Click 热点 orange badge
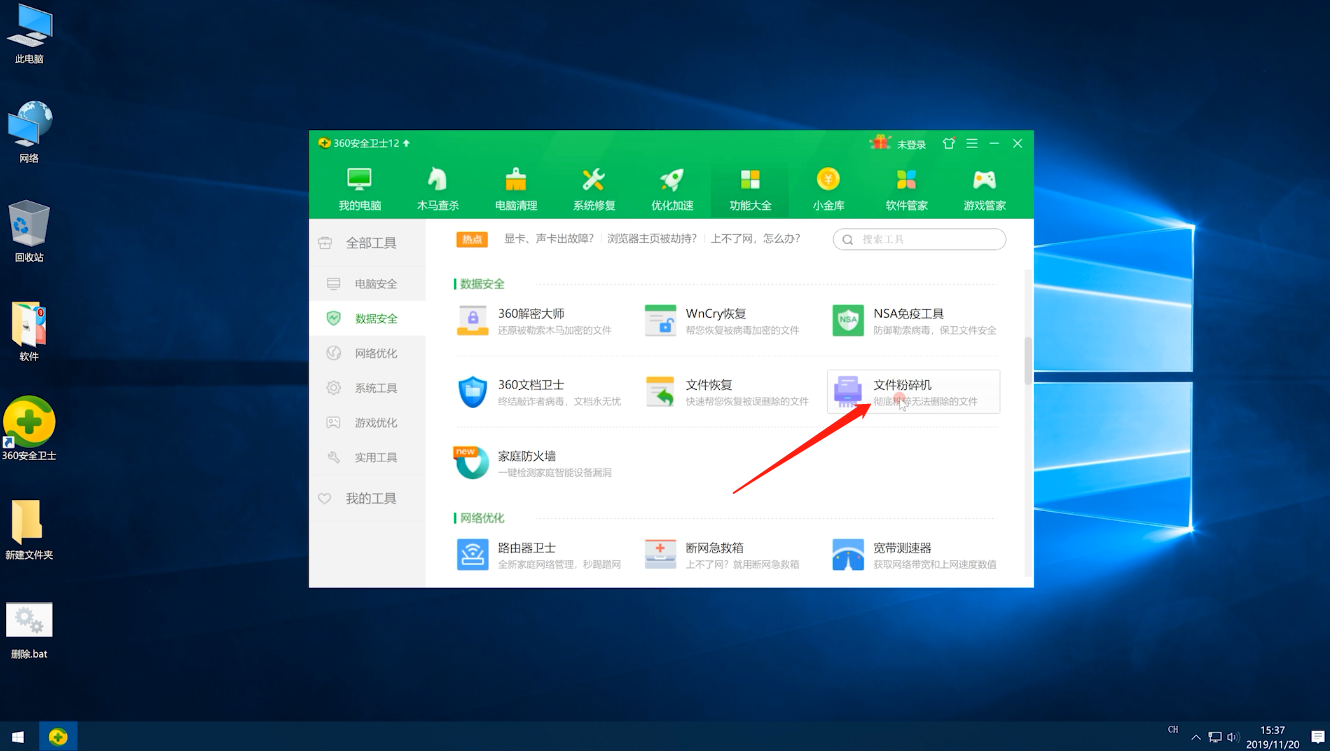Viewport: 1330px width, 751px height. coord(472,239)
